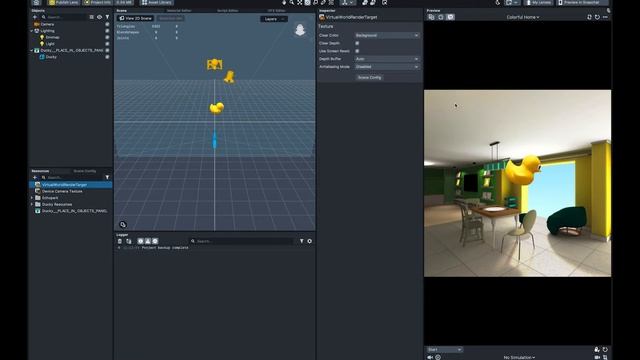Select the Ducky child object
Image resolution: width=640 pixels, height=360 pixels.
51,57
